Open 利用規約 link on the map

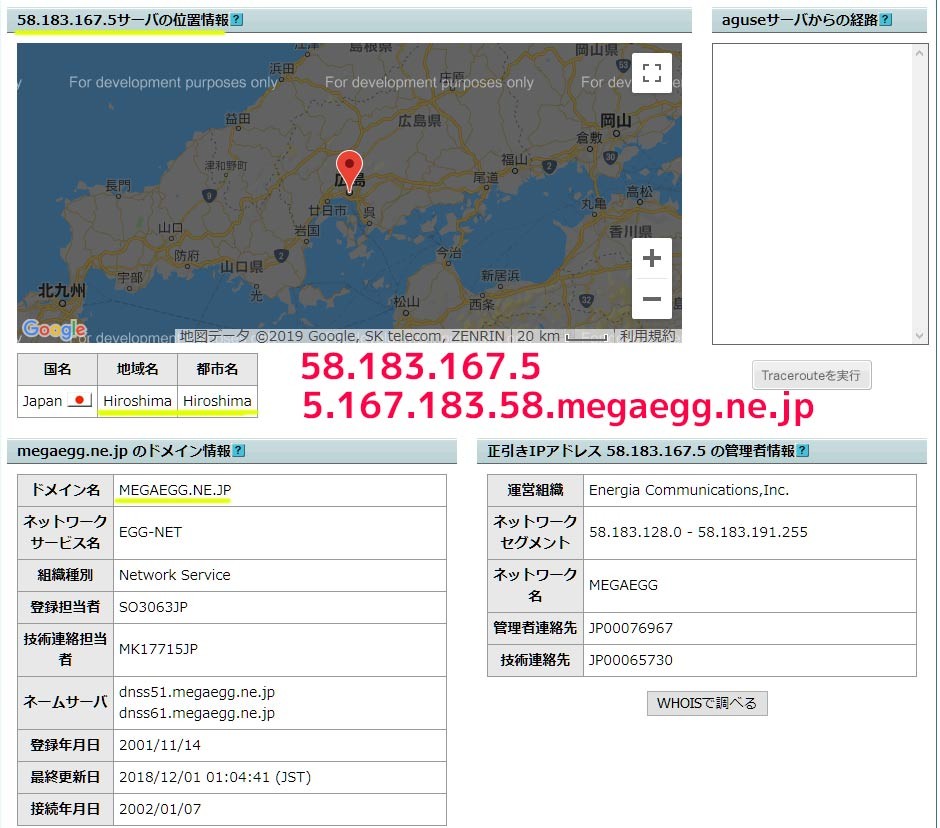tap(647, 336)
